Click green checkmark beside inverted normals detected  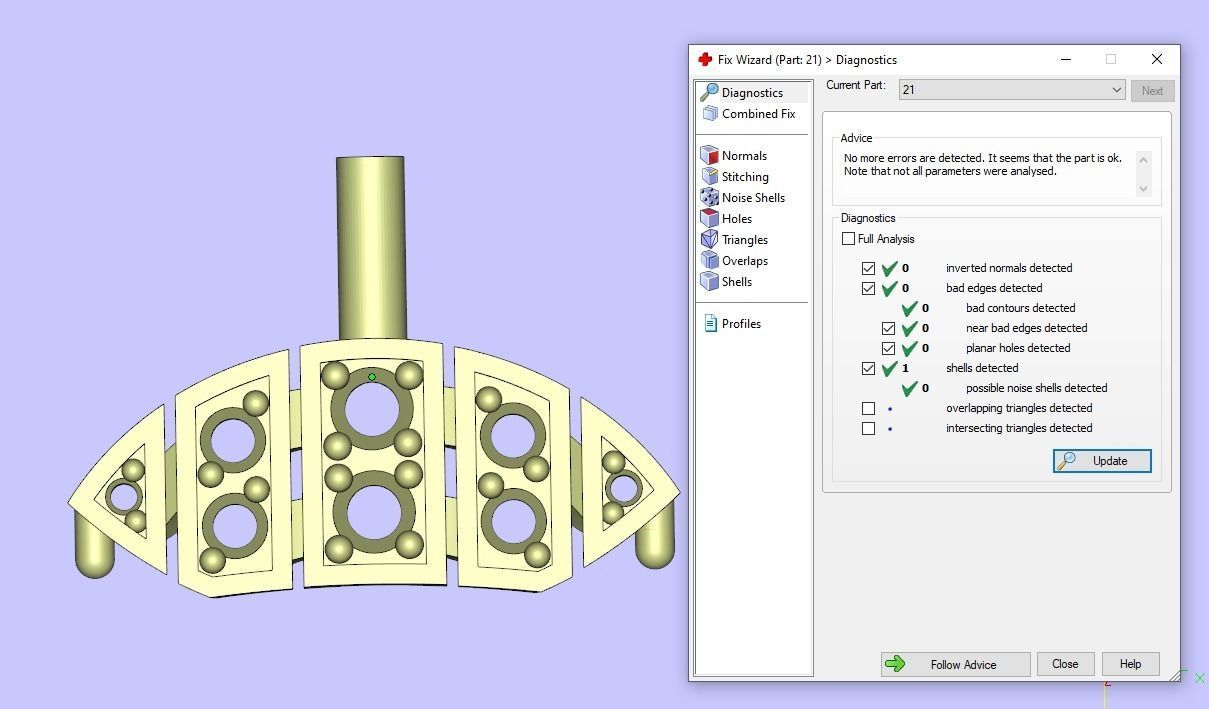pyautogui.click(x=889, y=268)
